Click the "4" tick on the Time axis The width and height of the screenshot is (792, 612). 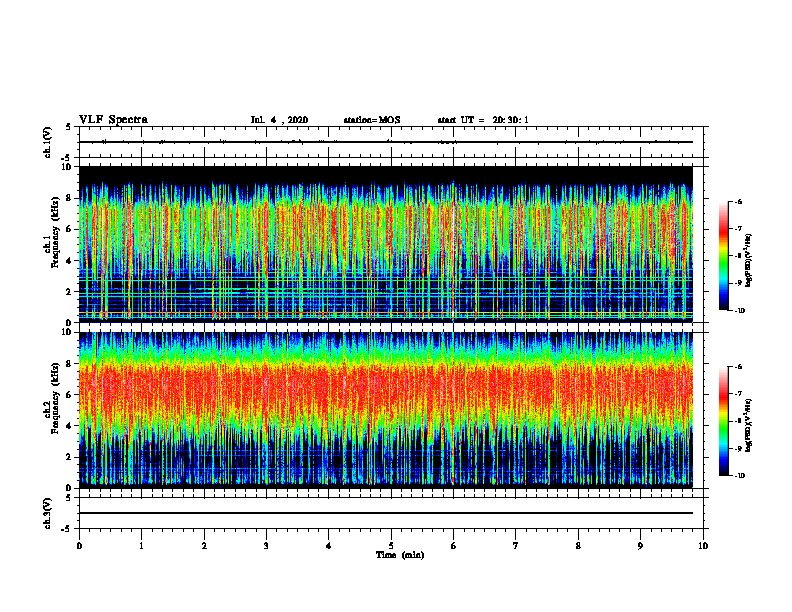pyautogui.click(x=329, y=546)
